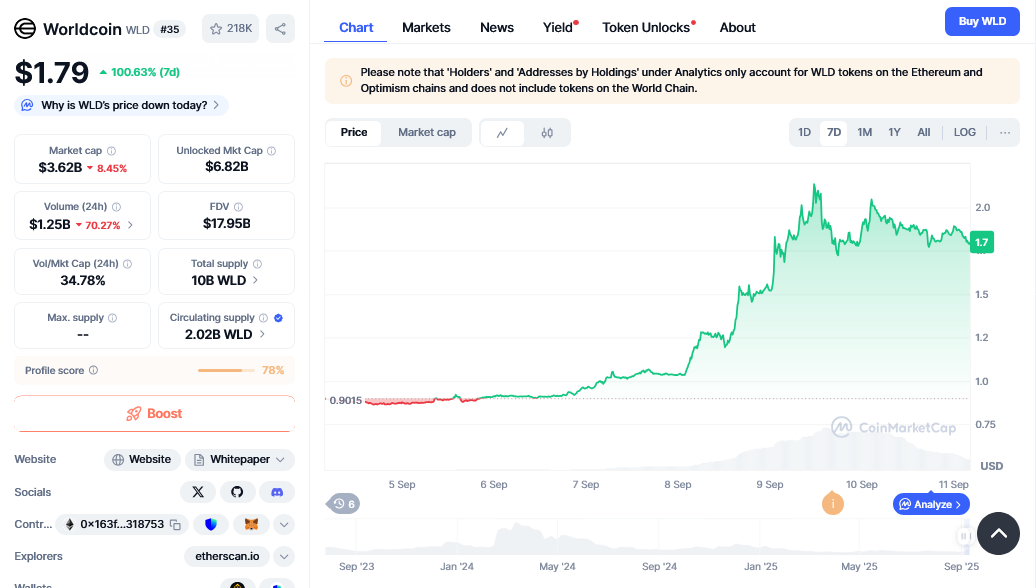This screenshot has width=1036, height=588.
Task: Click the #35 rank badge
Action: 170,29
